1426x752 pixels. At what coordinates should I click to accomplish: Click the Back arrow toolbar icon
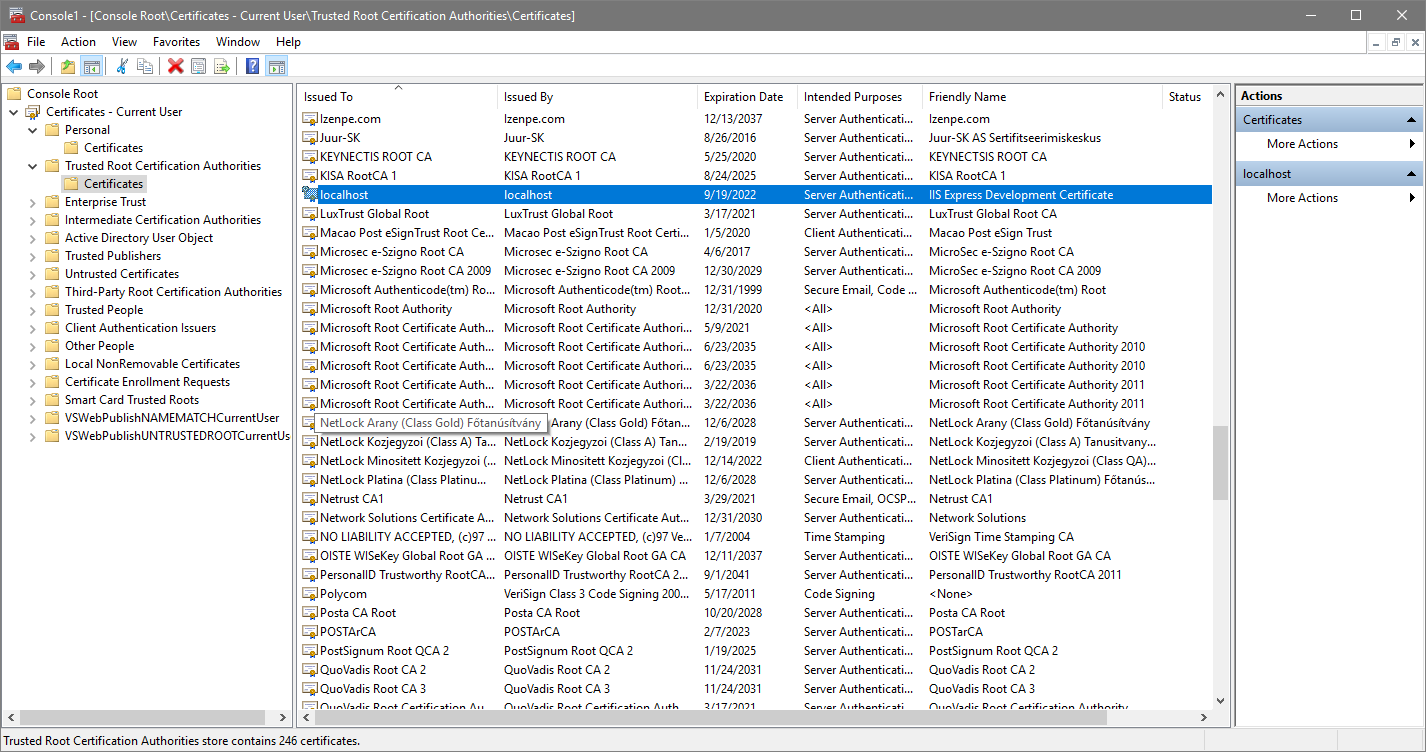click(14, 66)
